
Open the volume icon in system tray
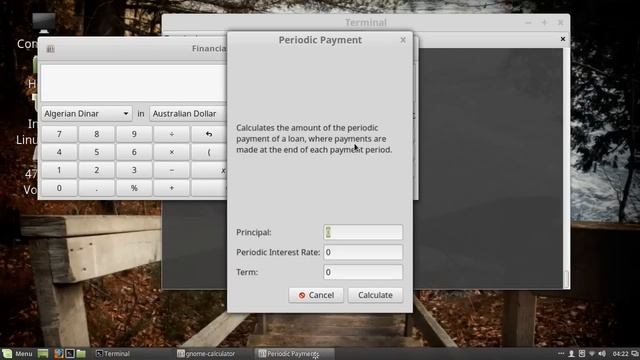click(x=602, y=354)
